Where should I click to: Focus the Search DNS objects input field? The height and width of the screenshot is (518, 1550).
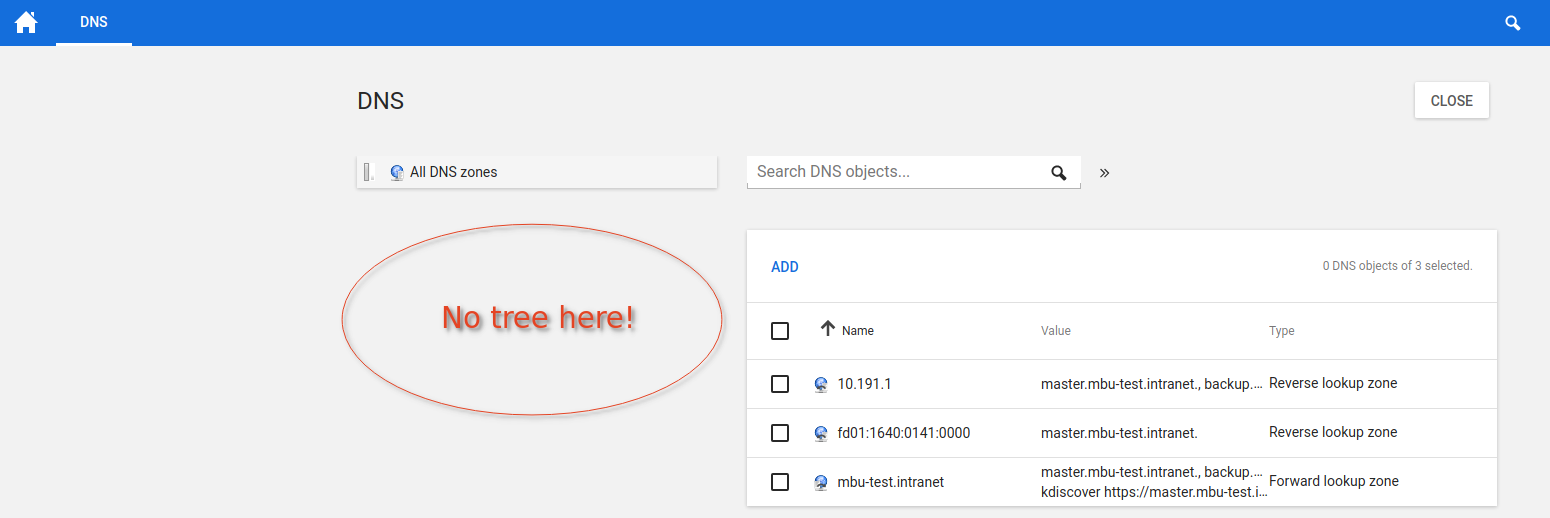click(895, 172)
